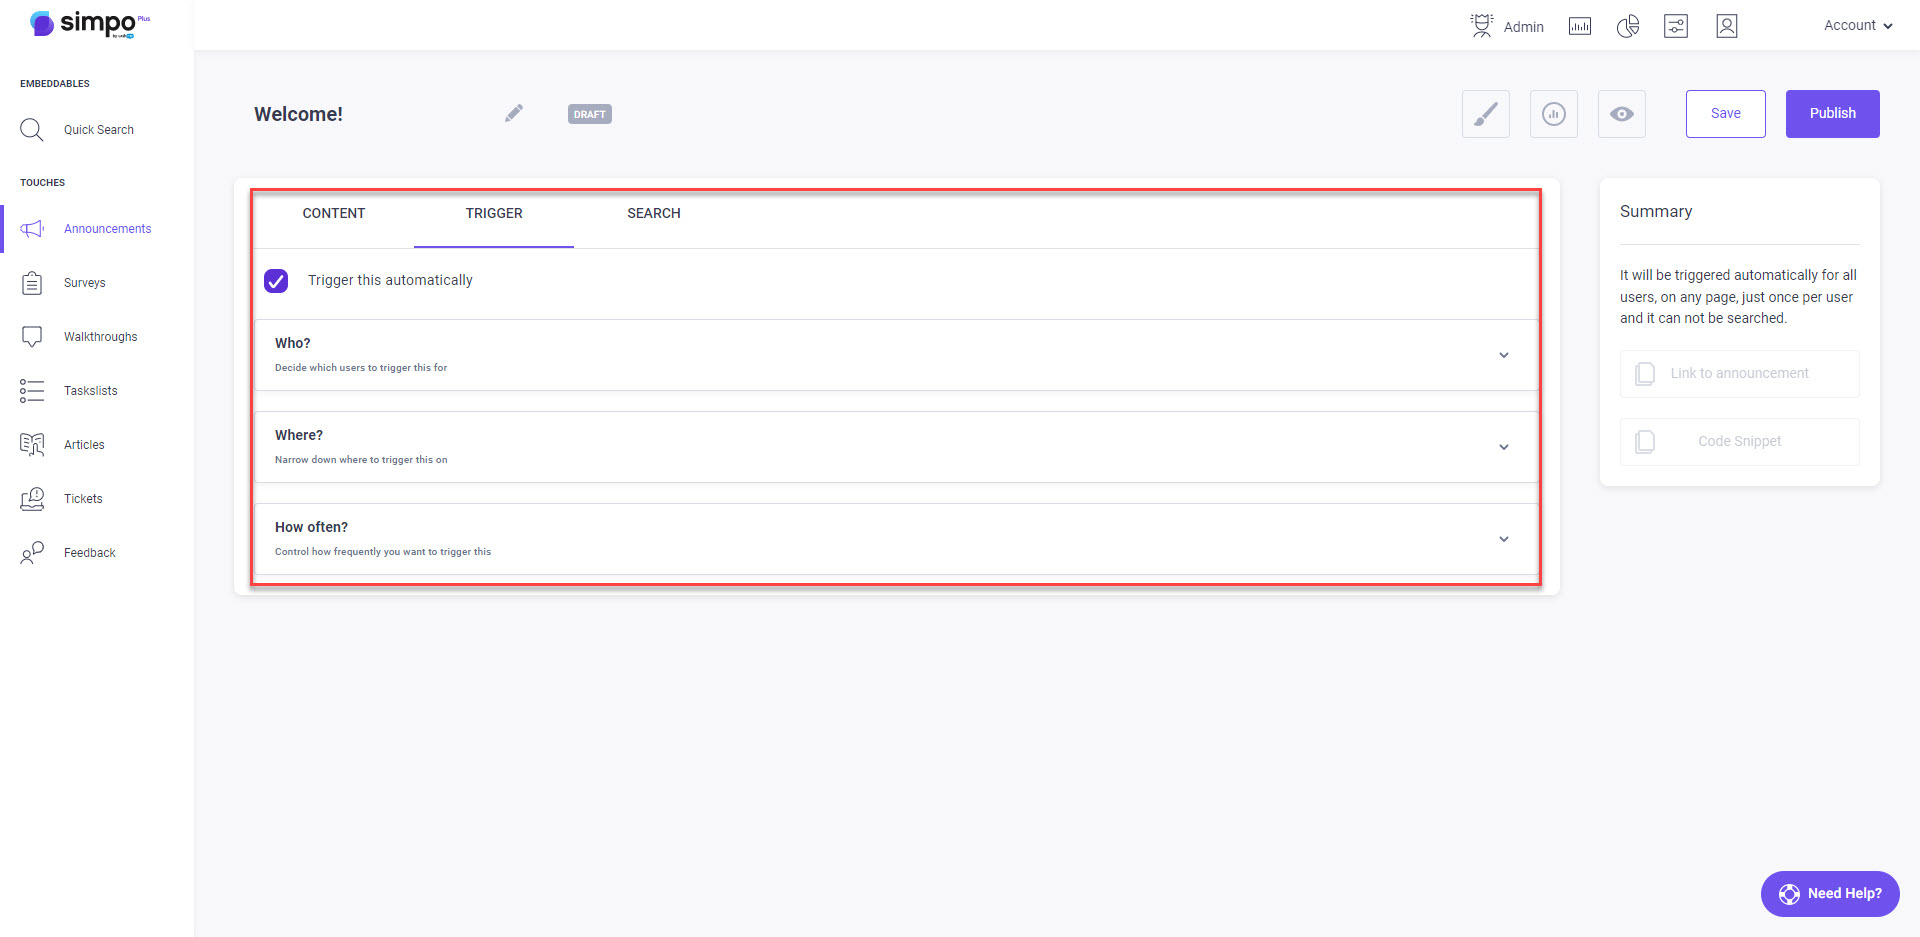Open Feedback in sidebar
This screenshot has width=1920, height=937.
(x=90, y=553)
